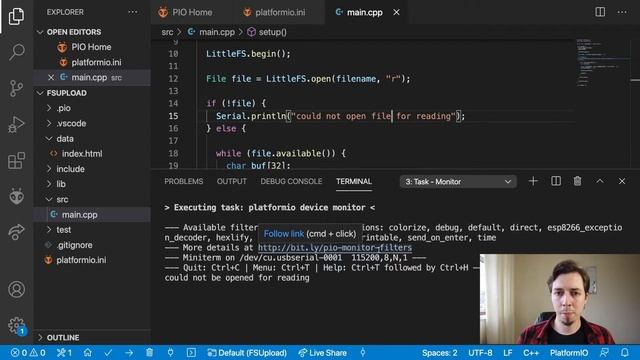The width and height of the screenshot is (640, 360).
Task: Click PlatformIO status bar item
Action: 569,353
